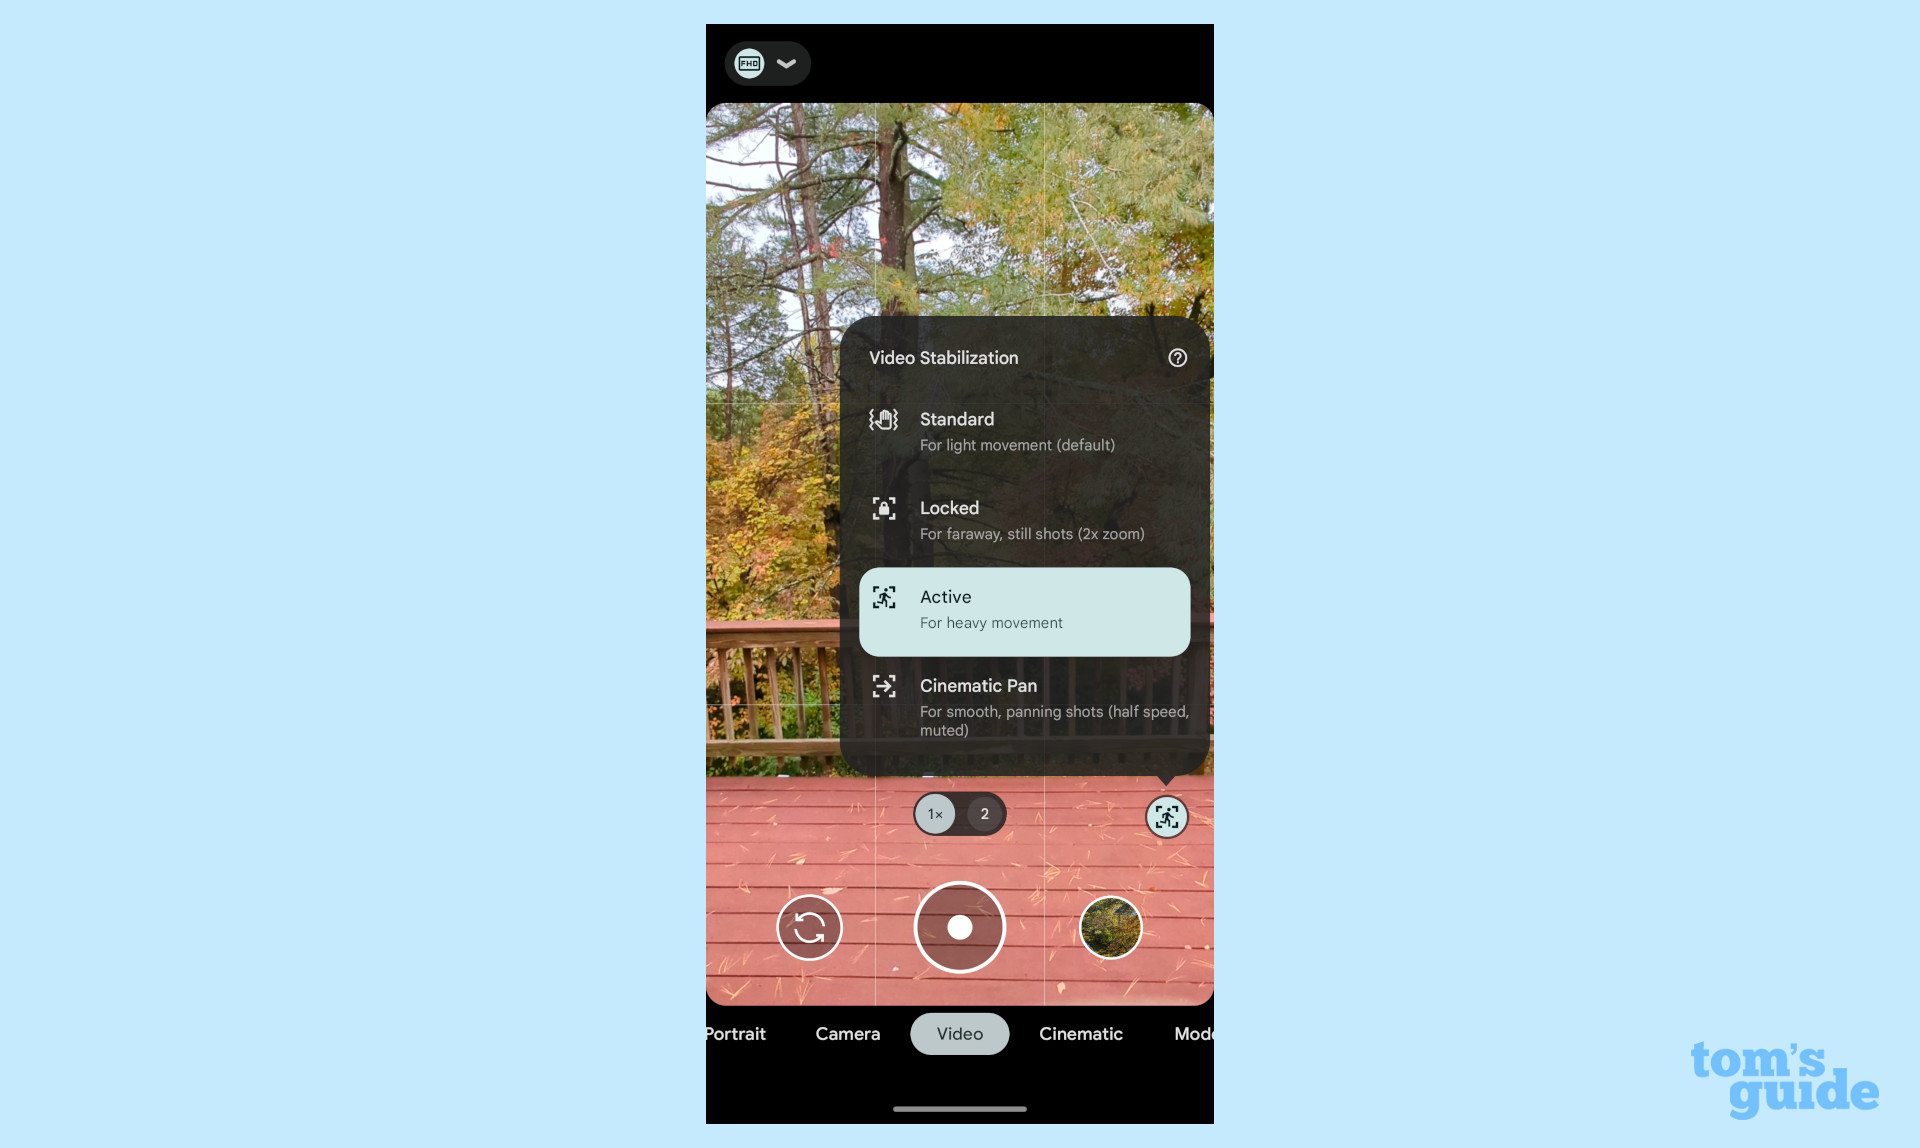Tap the flip camera icon
Image resolution: width=1920 pixels, height=1148 pixels.
tap(806, 928)
